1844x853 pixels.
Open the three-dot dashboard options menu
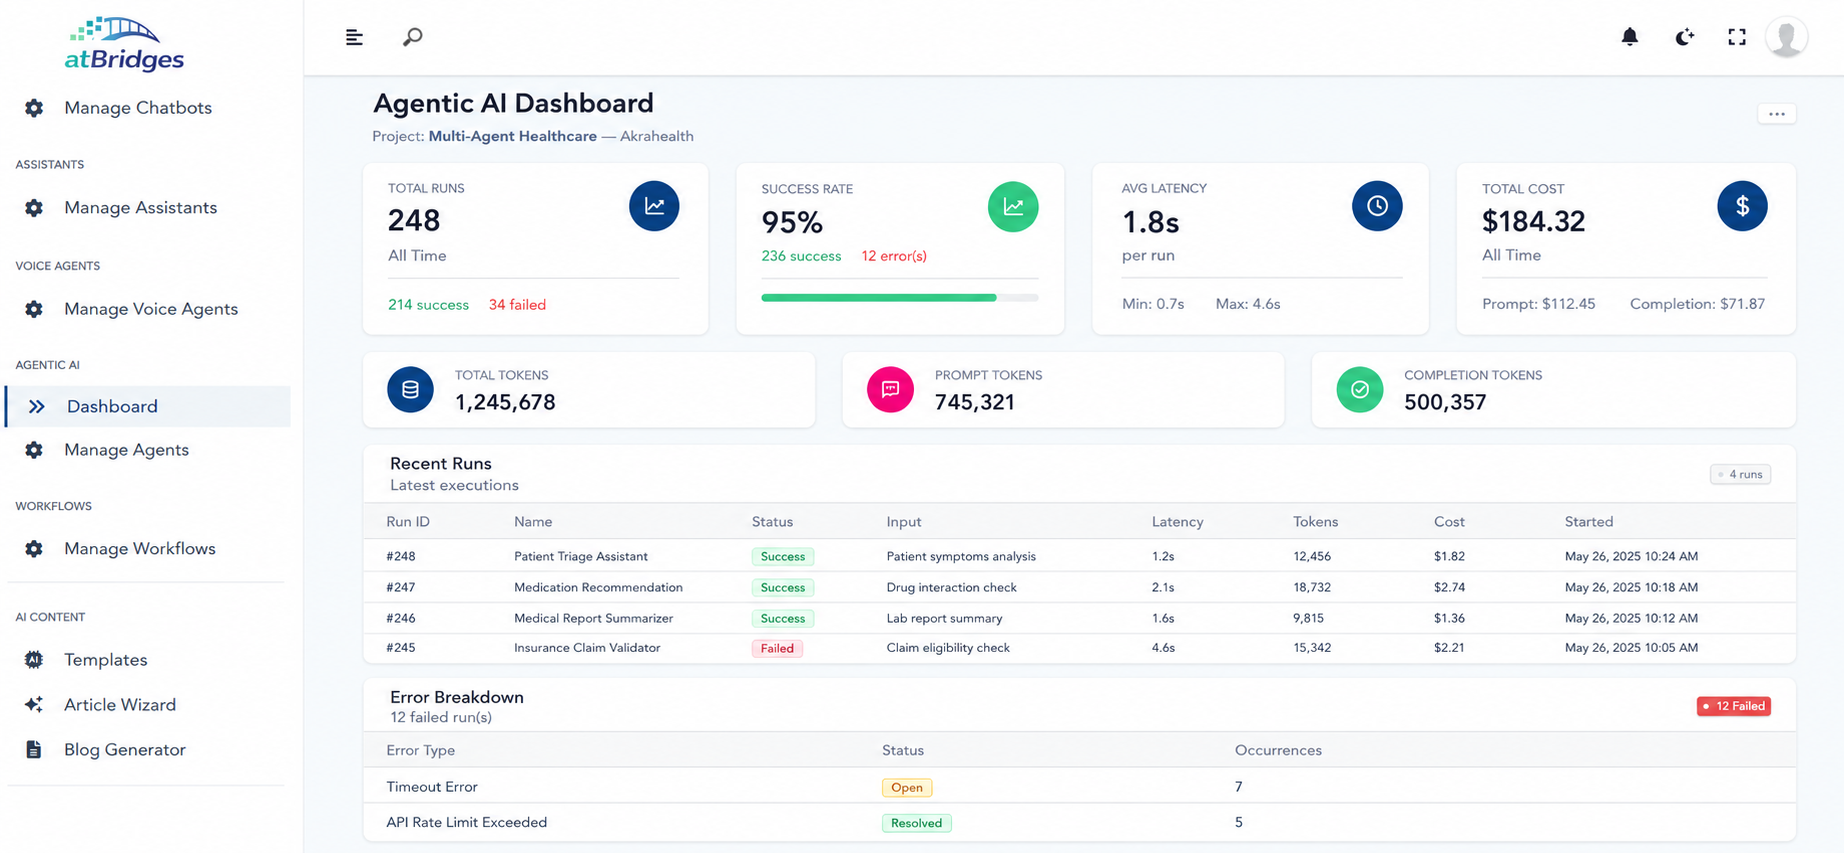click(1777, 114)
